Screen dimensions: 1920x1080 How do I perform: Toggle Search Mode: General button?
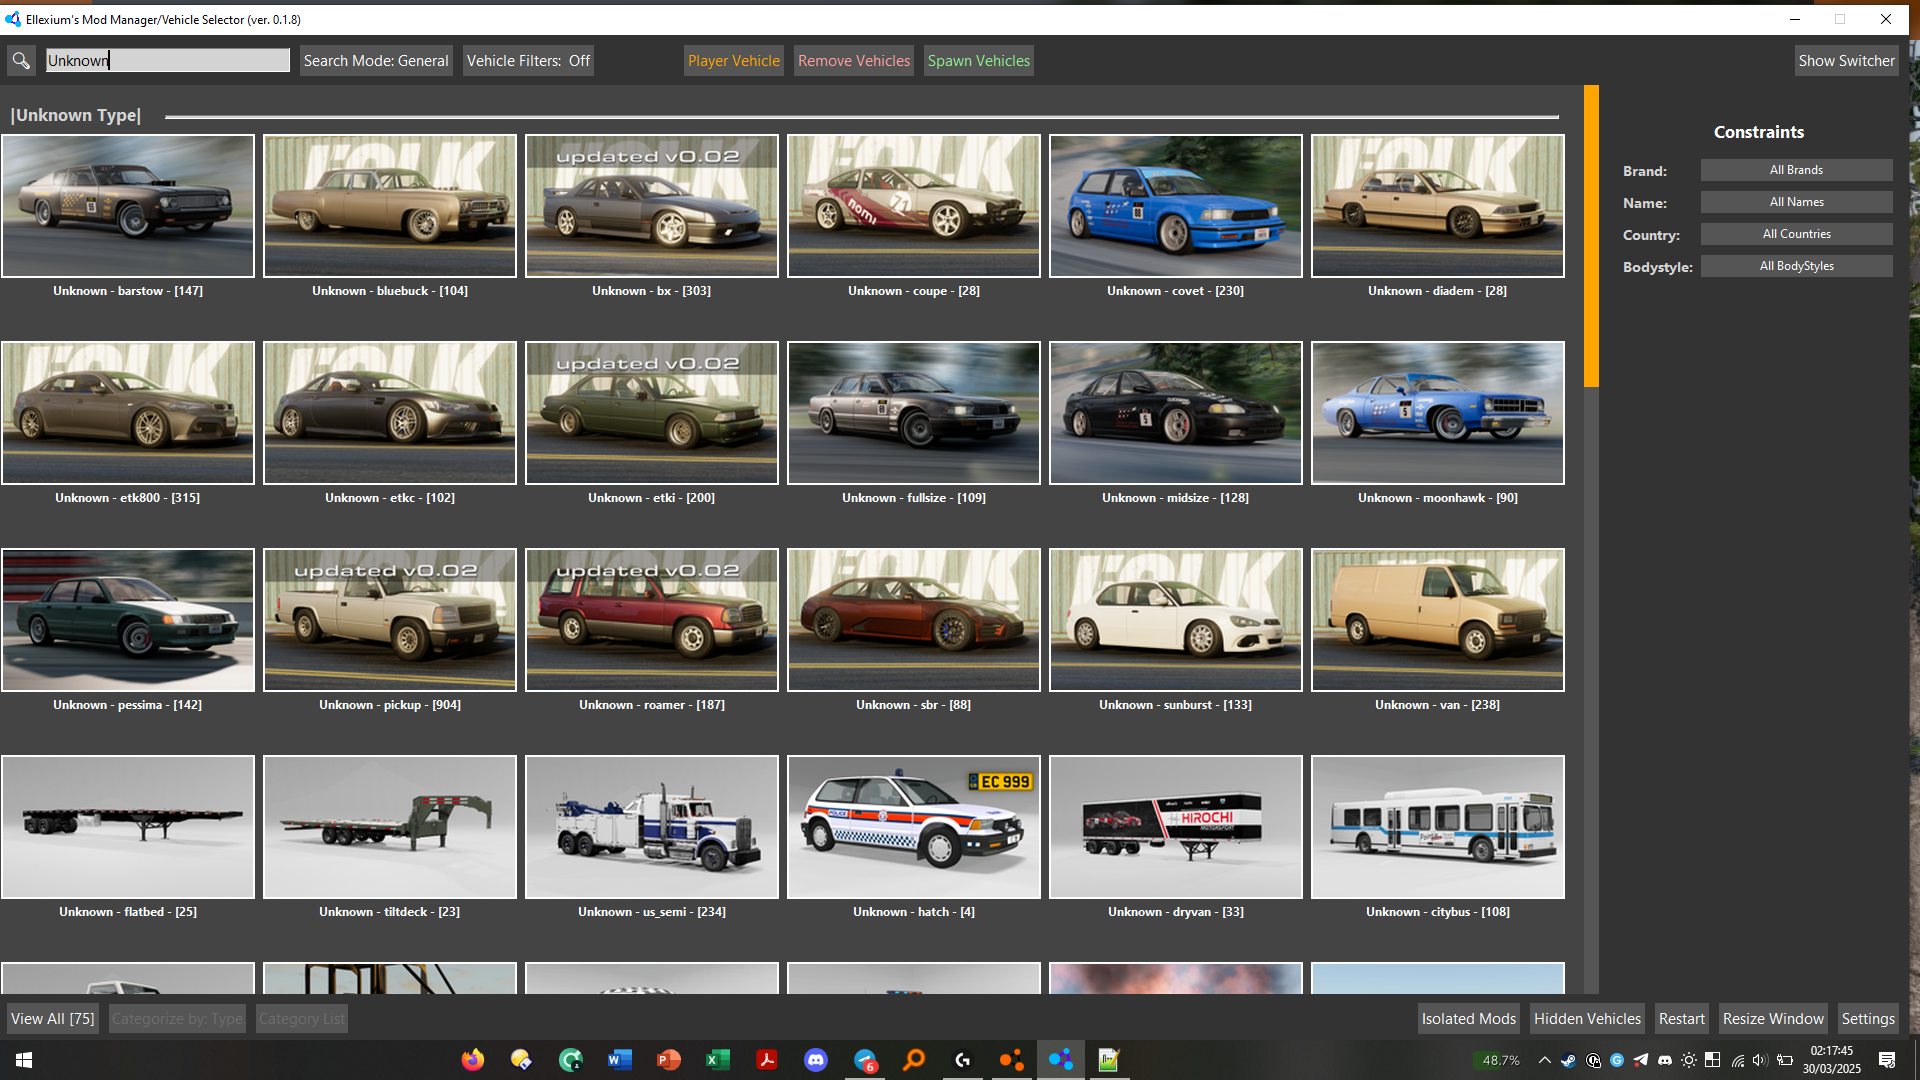(376, 61)
